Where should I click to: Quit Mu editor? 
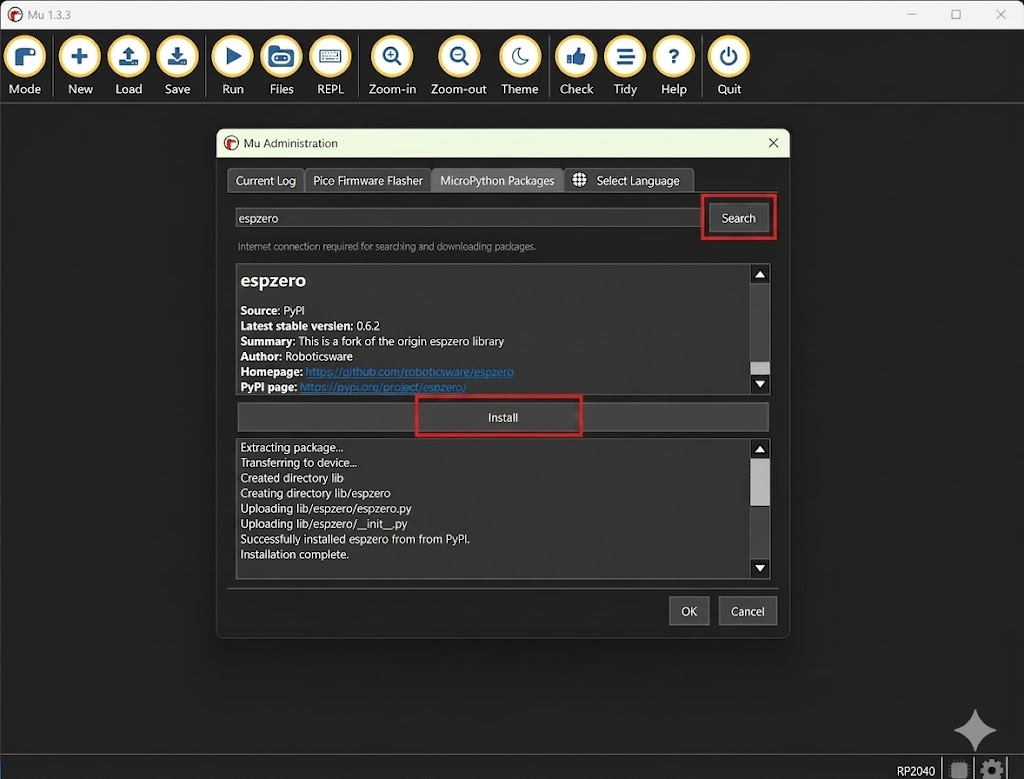[729, 66]
